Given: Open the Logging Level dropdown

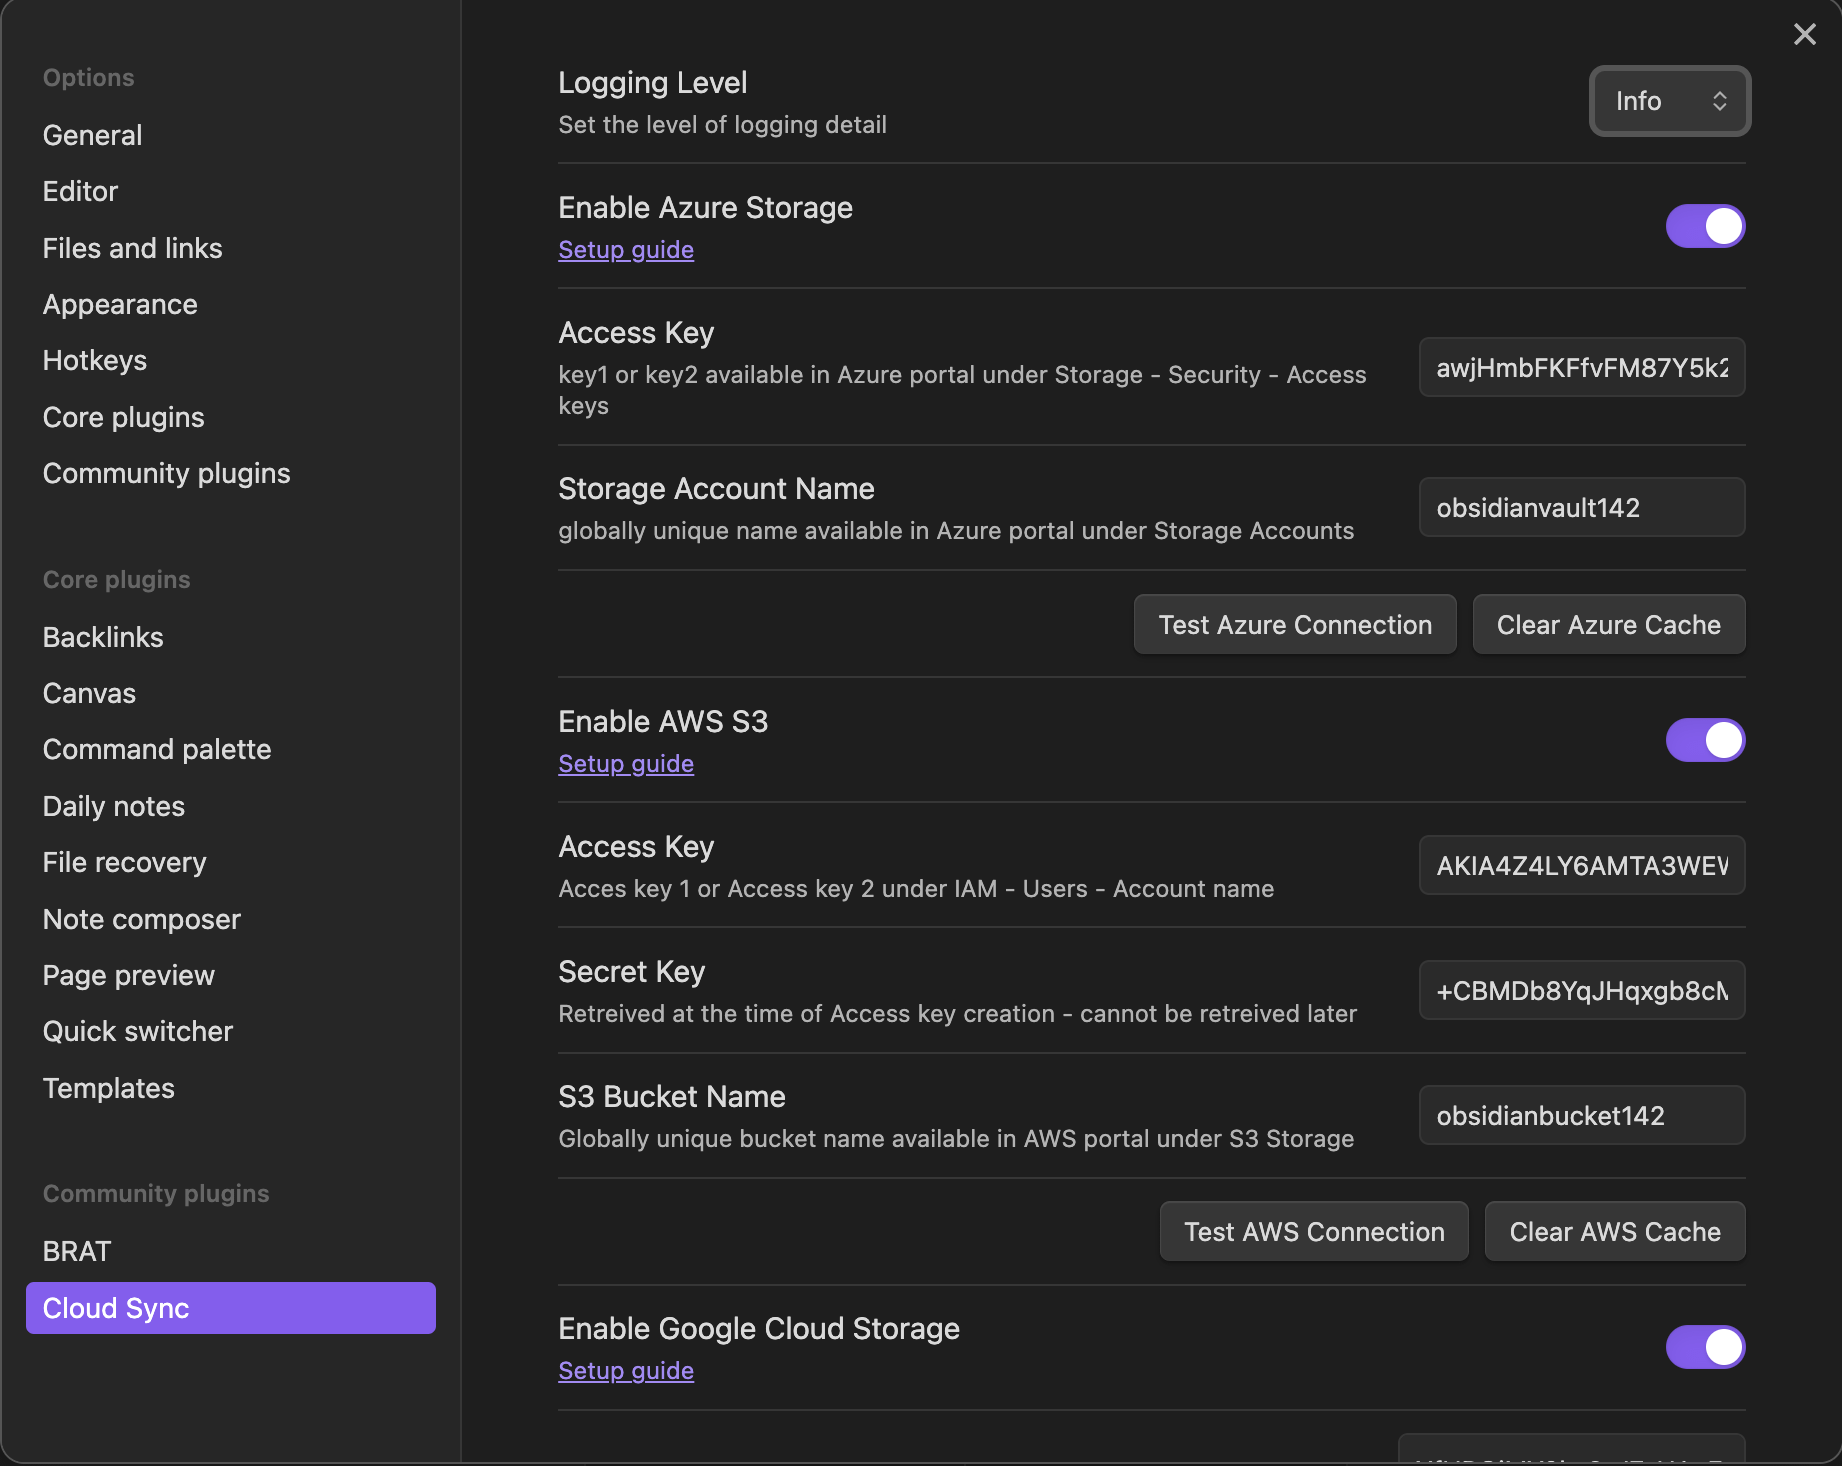Looking at the screenshot, I should (x=1669, y=101).
